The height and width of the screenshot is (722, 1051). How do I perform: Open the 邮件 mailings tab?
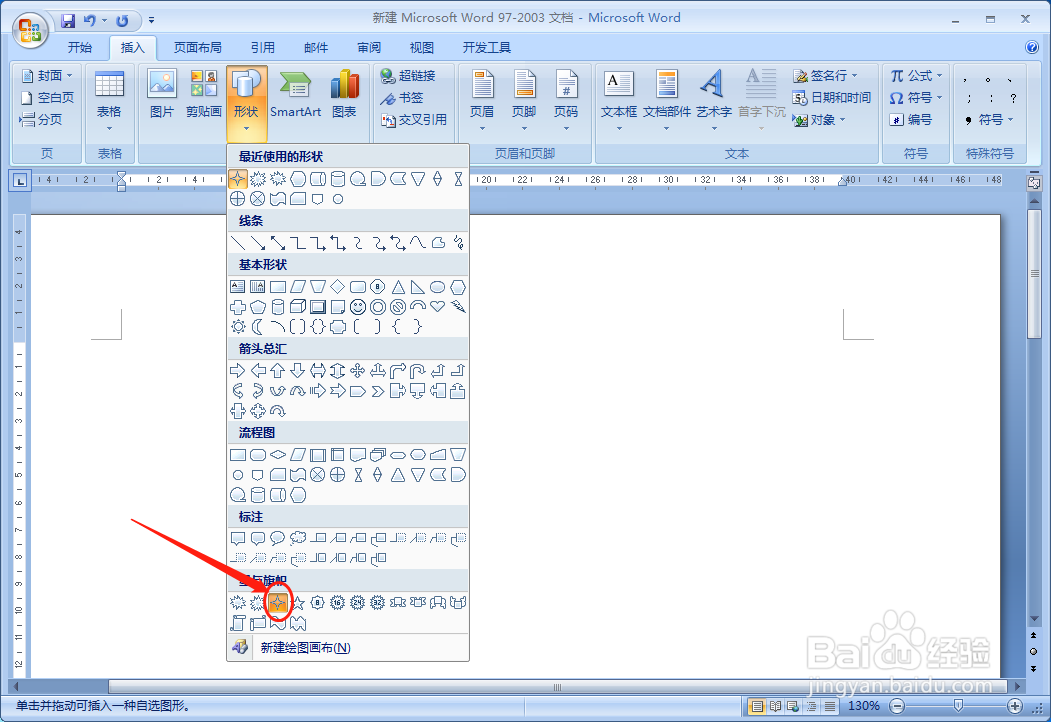click(x=316, y=48)
